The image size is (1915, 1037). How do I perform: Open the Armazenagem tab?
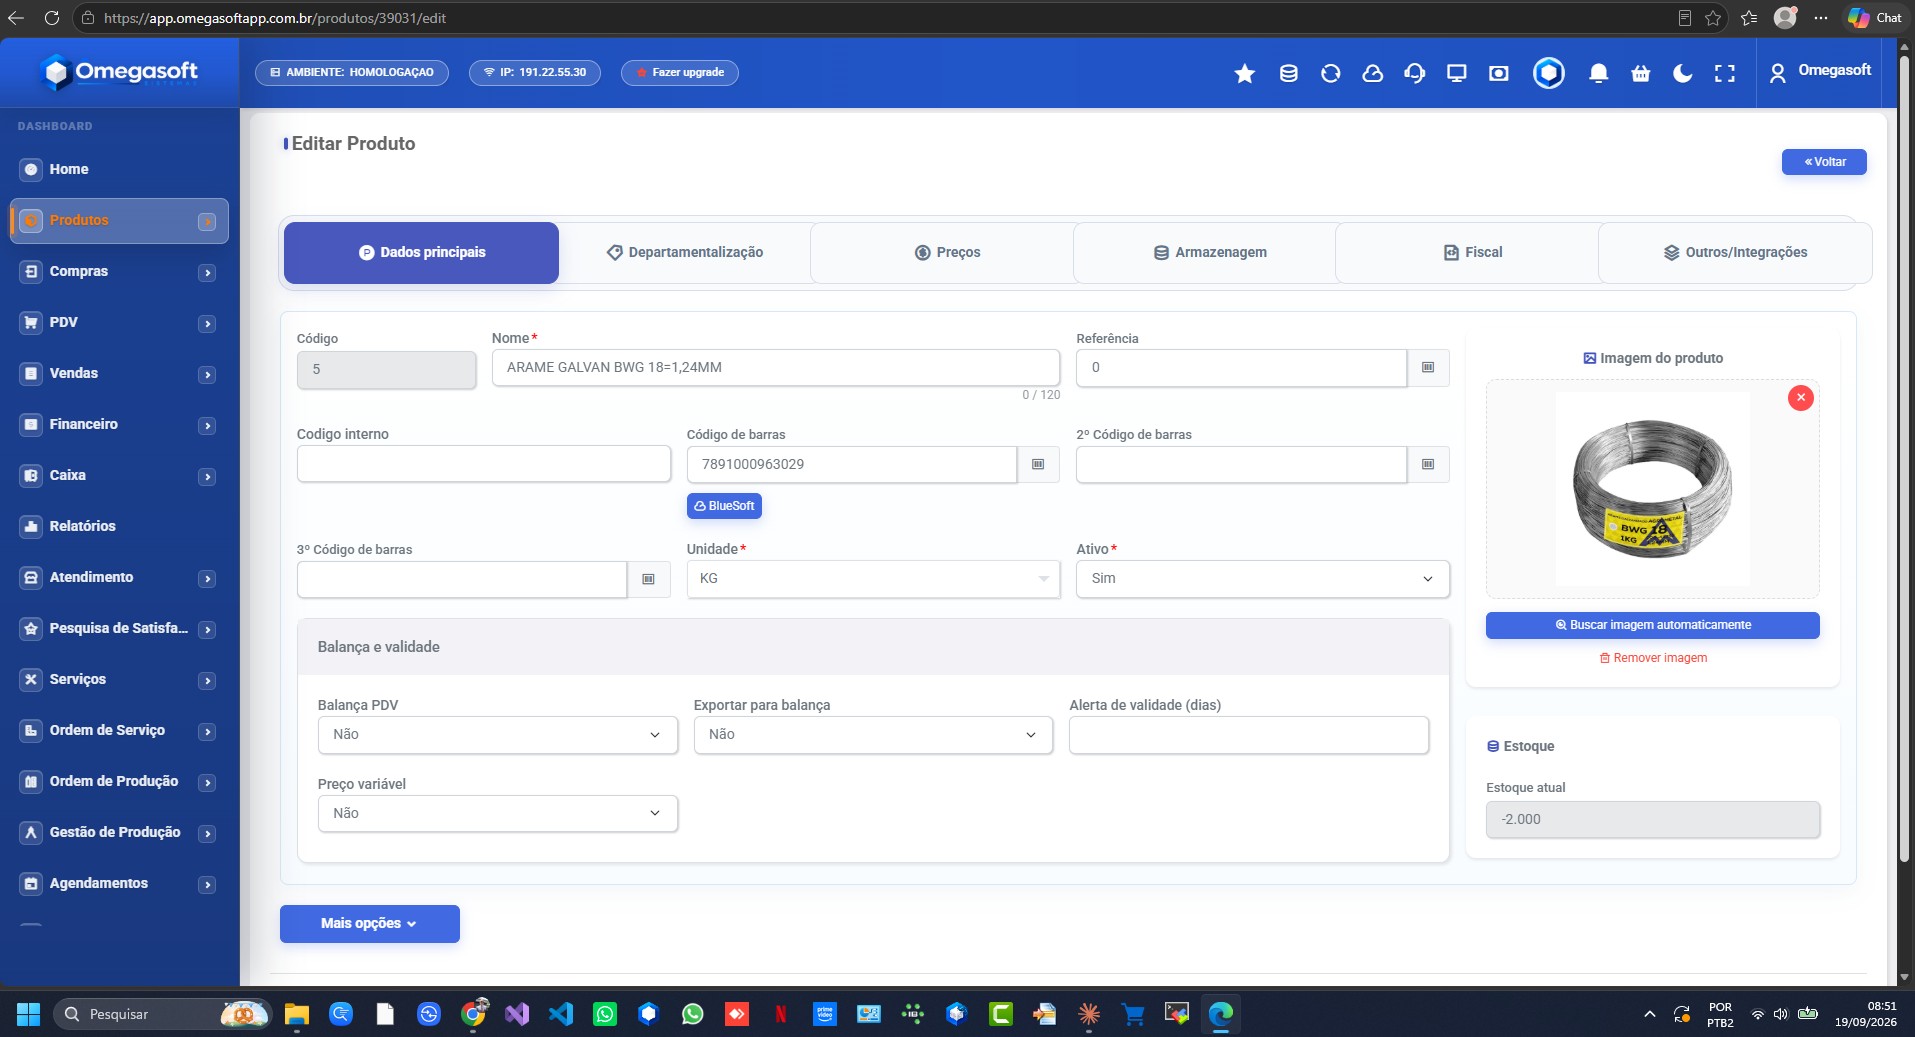[x=1210, y=253]
